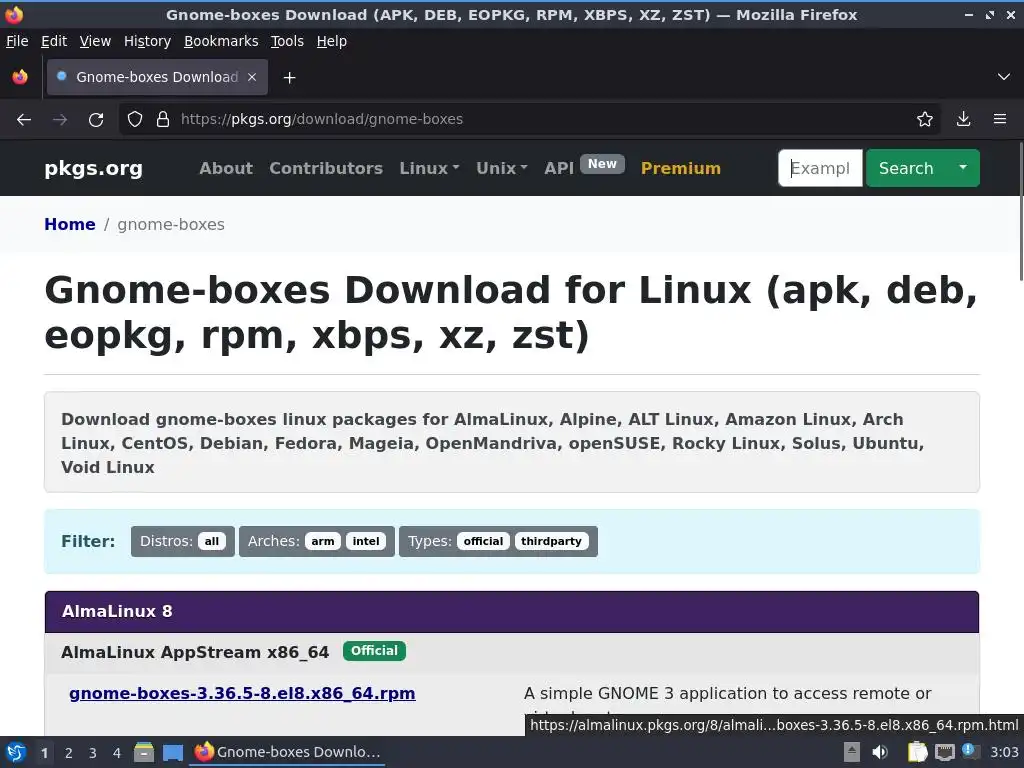
Task: Toggle the official type filter
Action: click(483, 541)
